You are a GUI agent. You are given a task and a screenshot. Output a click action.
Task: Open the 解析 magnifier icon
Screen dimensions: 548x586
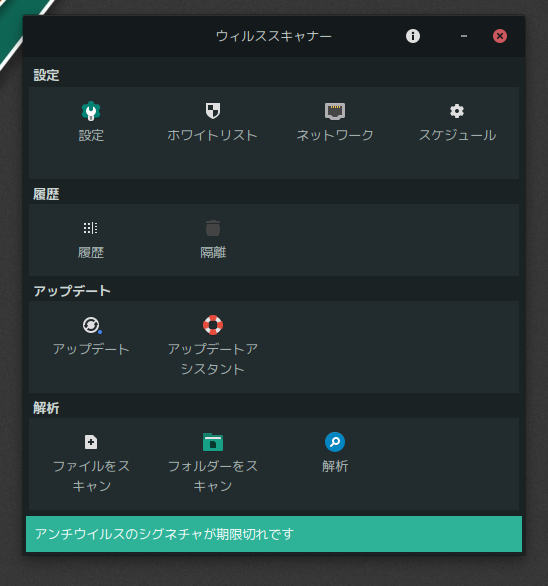335,442
